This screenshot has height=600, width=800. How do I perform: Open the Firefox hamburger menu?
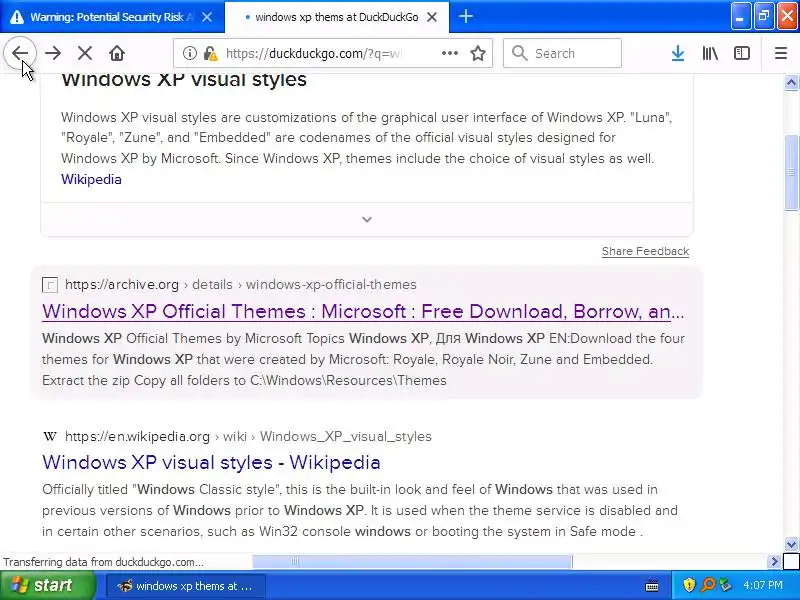[x=781, y=53]
